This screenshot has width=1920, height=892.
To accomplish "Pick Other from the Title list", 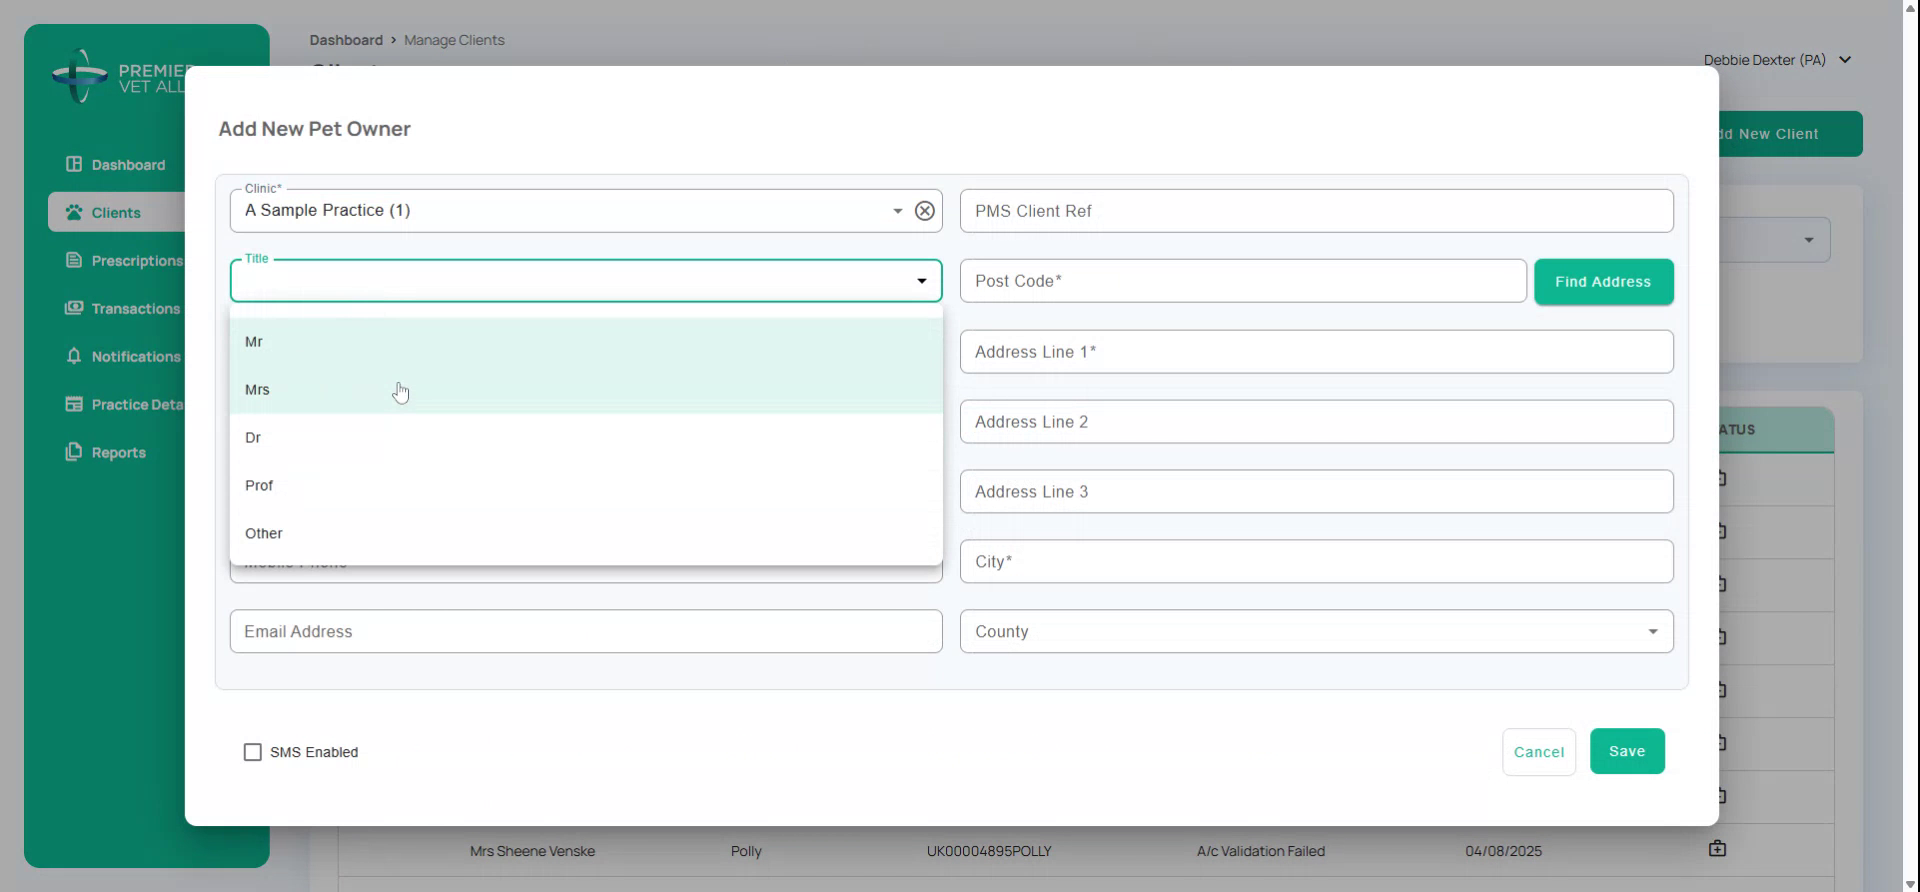I will click(586, 534).
